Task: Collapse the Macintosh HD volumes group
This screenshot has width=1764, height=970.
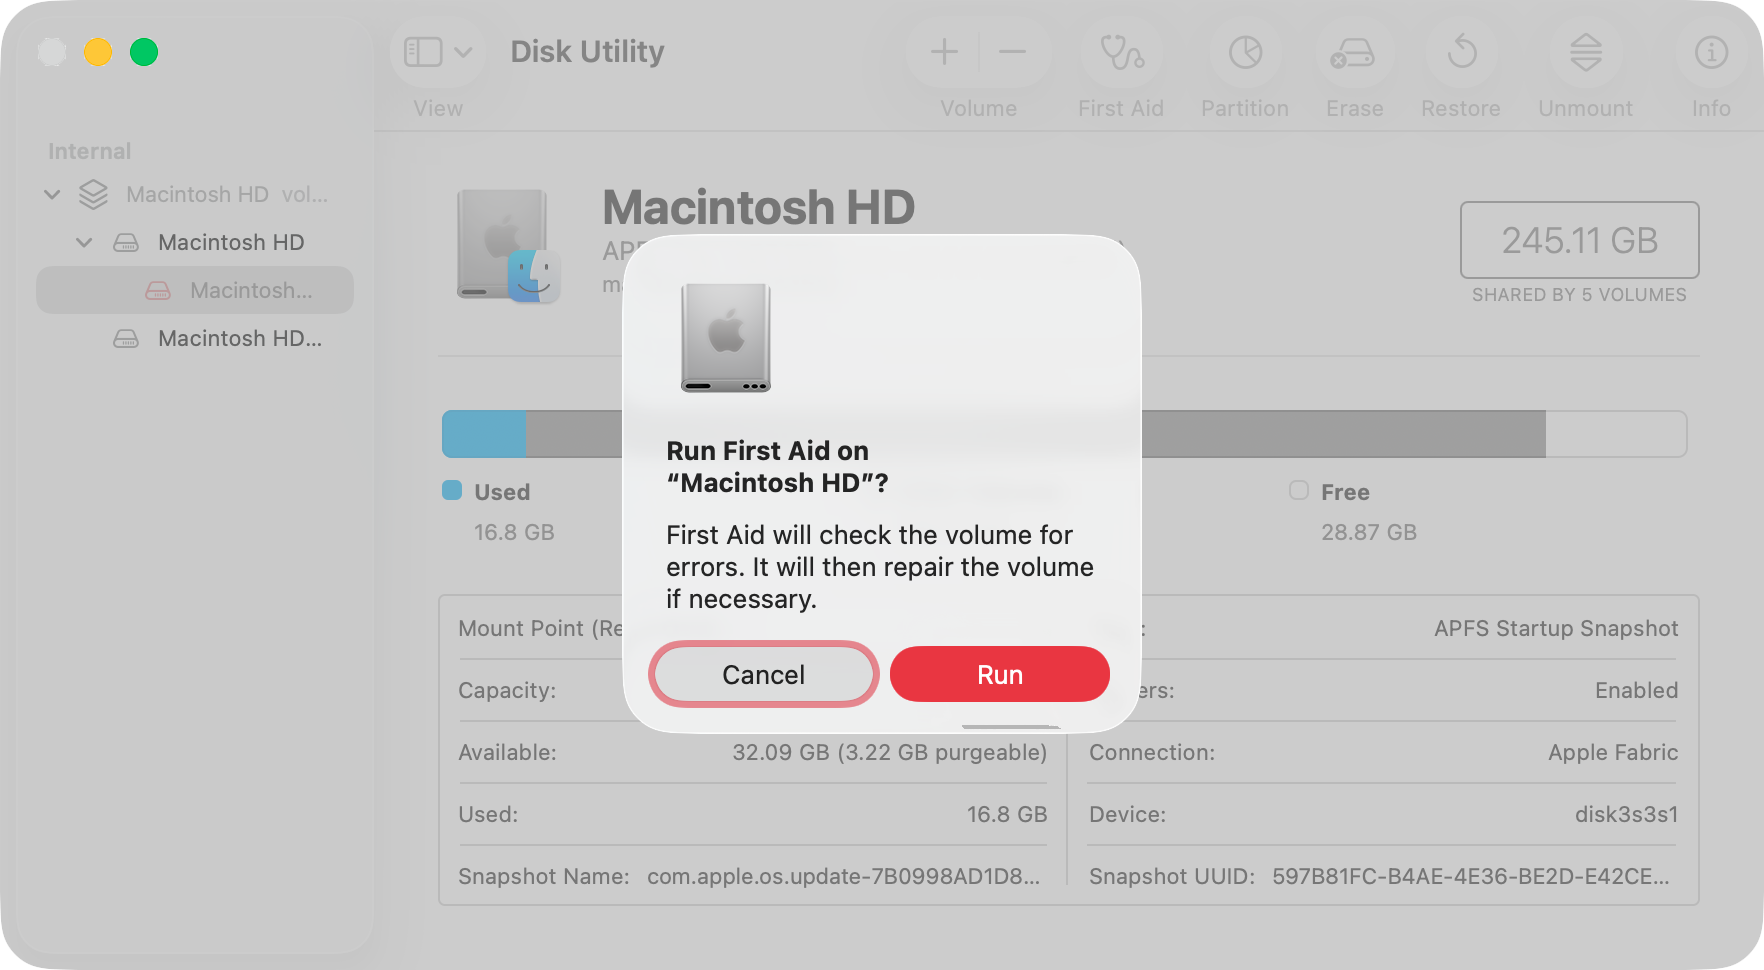Action: click(x=51, y=194)
